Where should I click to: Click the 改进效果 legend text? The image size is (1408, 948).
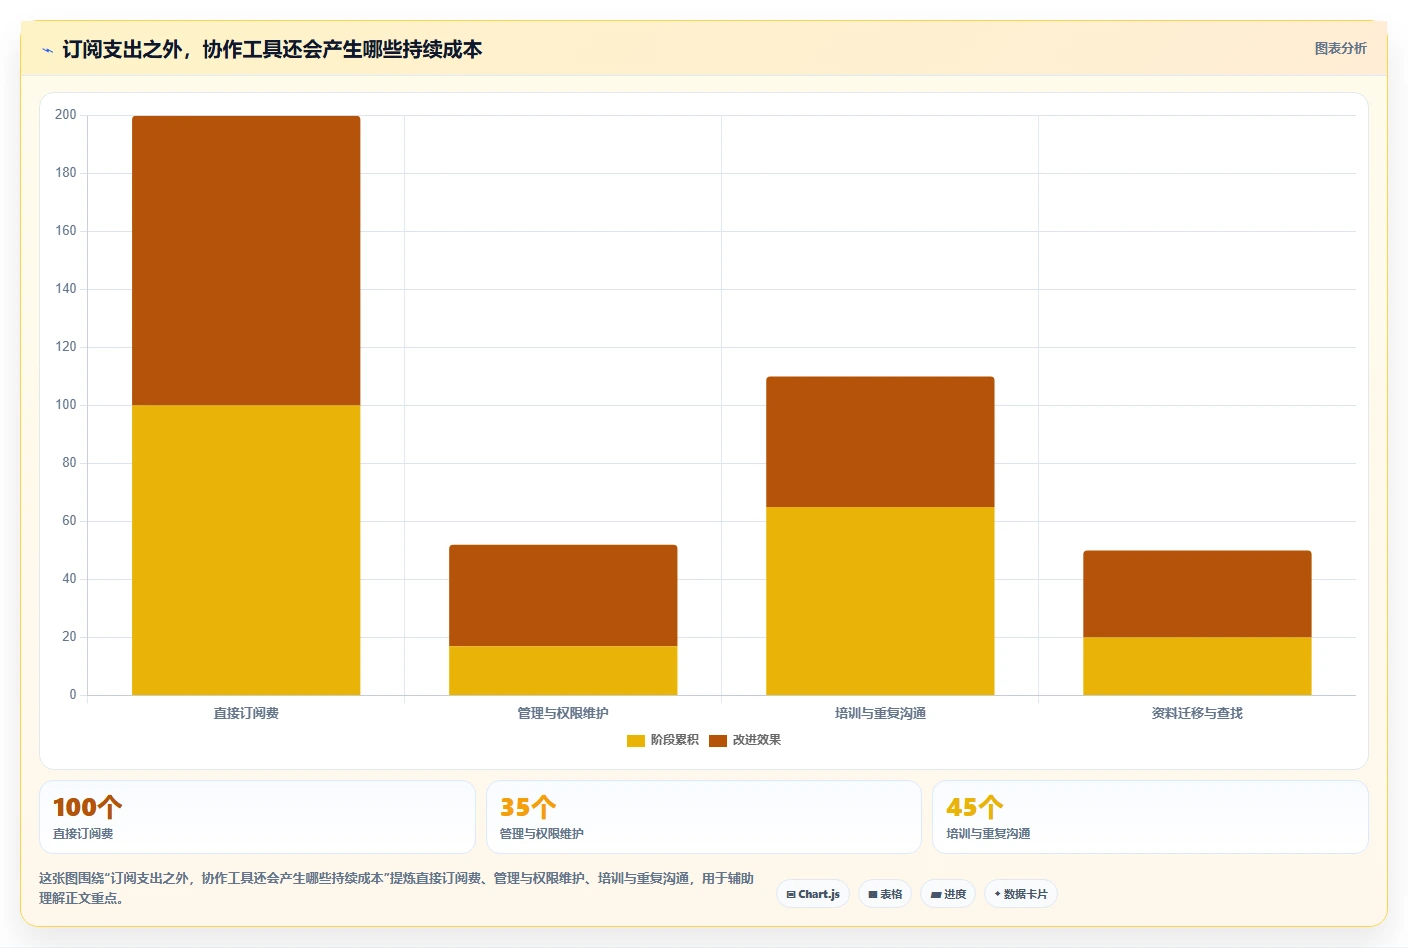pyautogui.click(x=757, y=740)
